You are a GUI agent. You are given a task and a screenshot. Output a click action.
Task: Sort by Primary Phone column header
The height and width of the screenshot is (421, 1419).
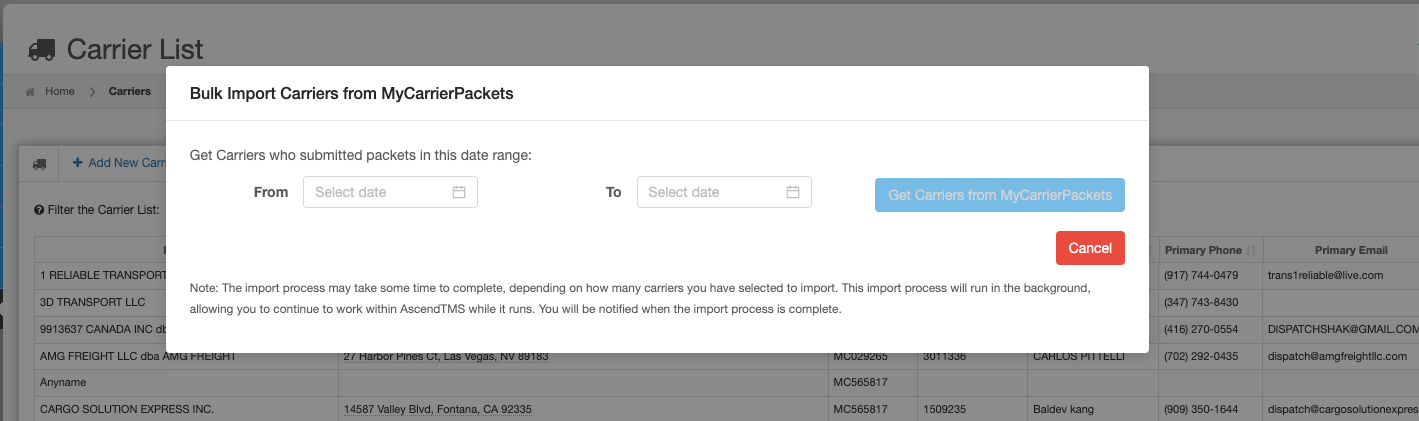(1211, 250)
